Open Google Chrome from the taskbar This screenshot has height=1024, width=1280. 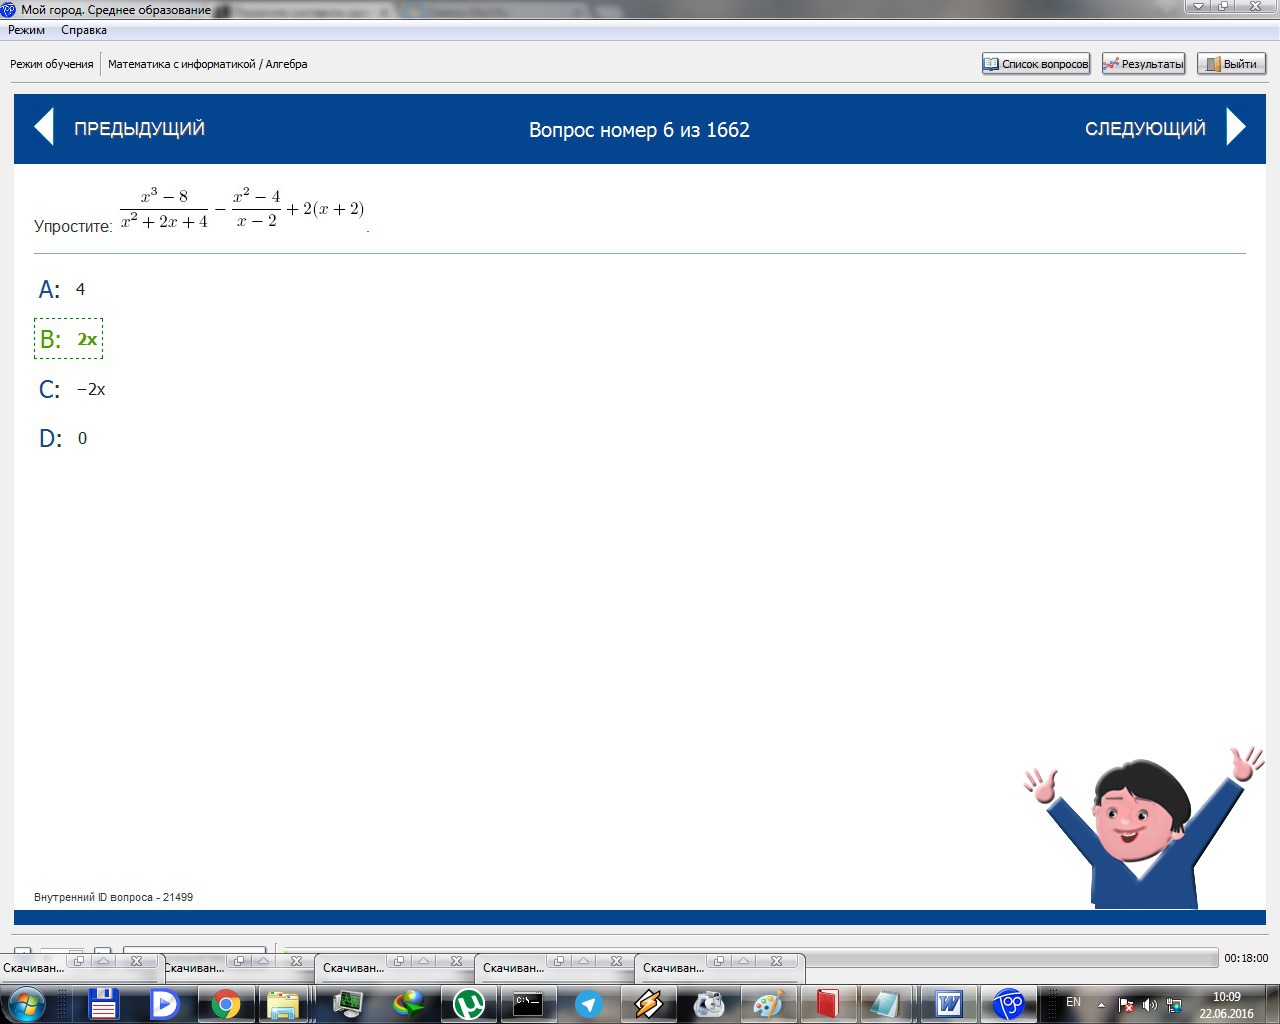(x=226, y=1003)
